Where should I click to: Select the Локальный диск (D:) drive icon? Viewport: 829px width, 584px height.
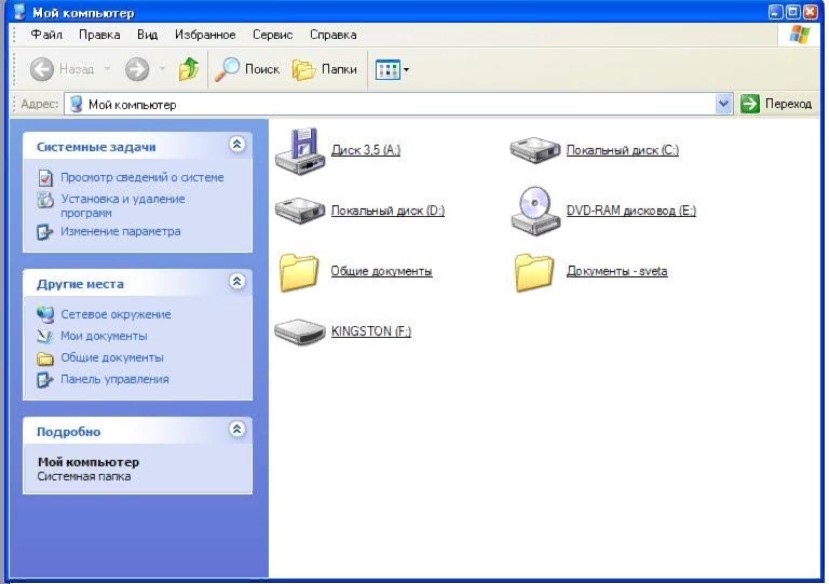tap(300, 211)
